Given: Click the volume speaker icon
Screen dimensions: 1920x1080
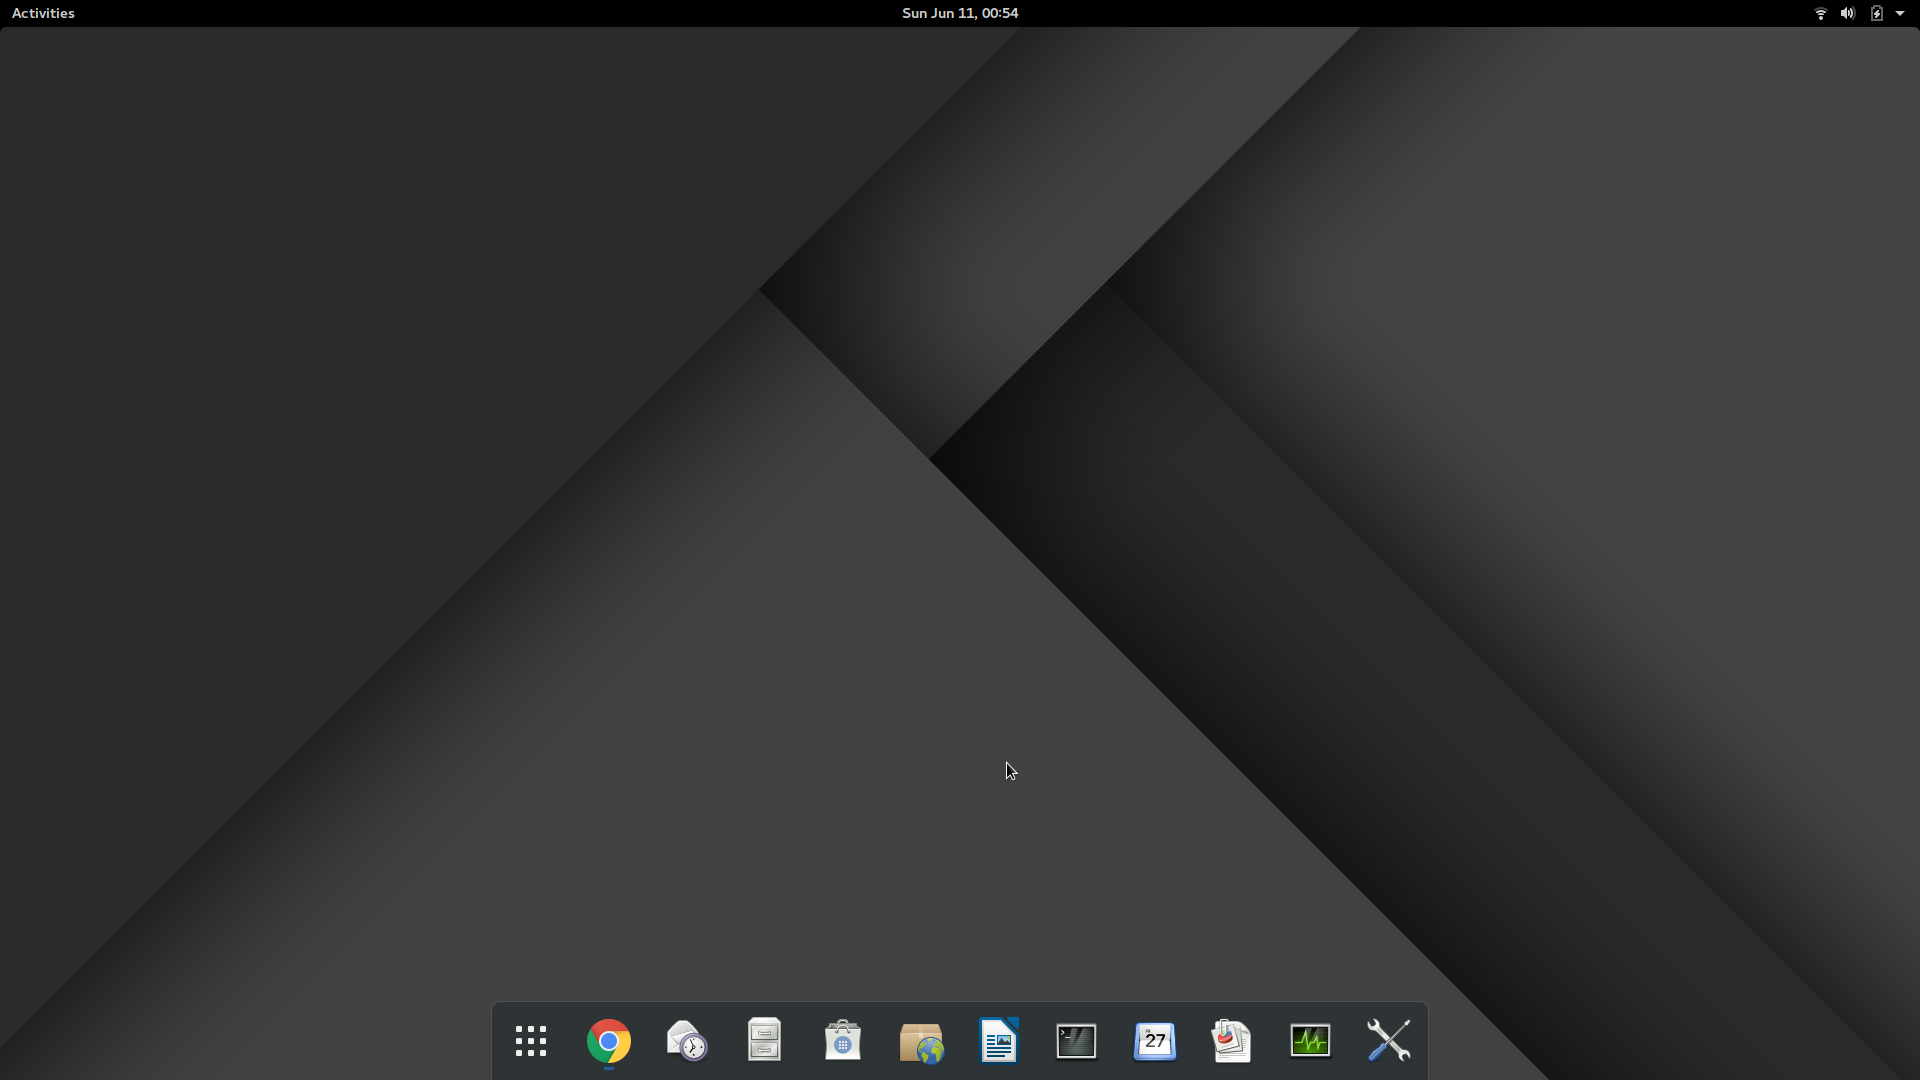Looking at the screenshot, I should (x=1847, y=13).
